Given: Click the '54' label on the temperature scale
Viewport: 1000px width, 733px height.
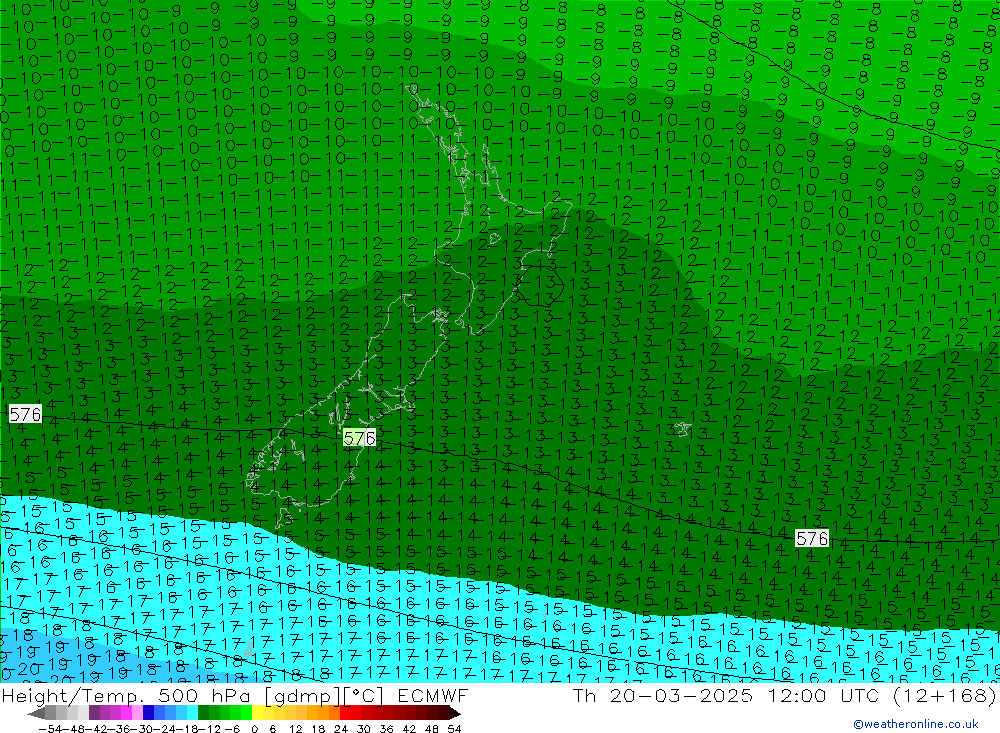Looking at the screenshot, I should (x=454, y=729).
